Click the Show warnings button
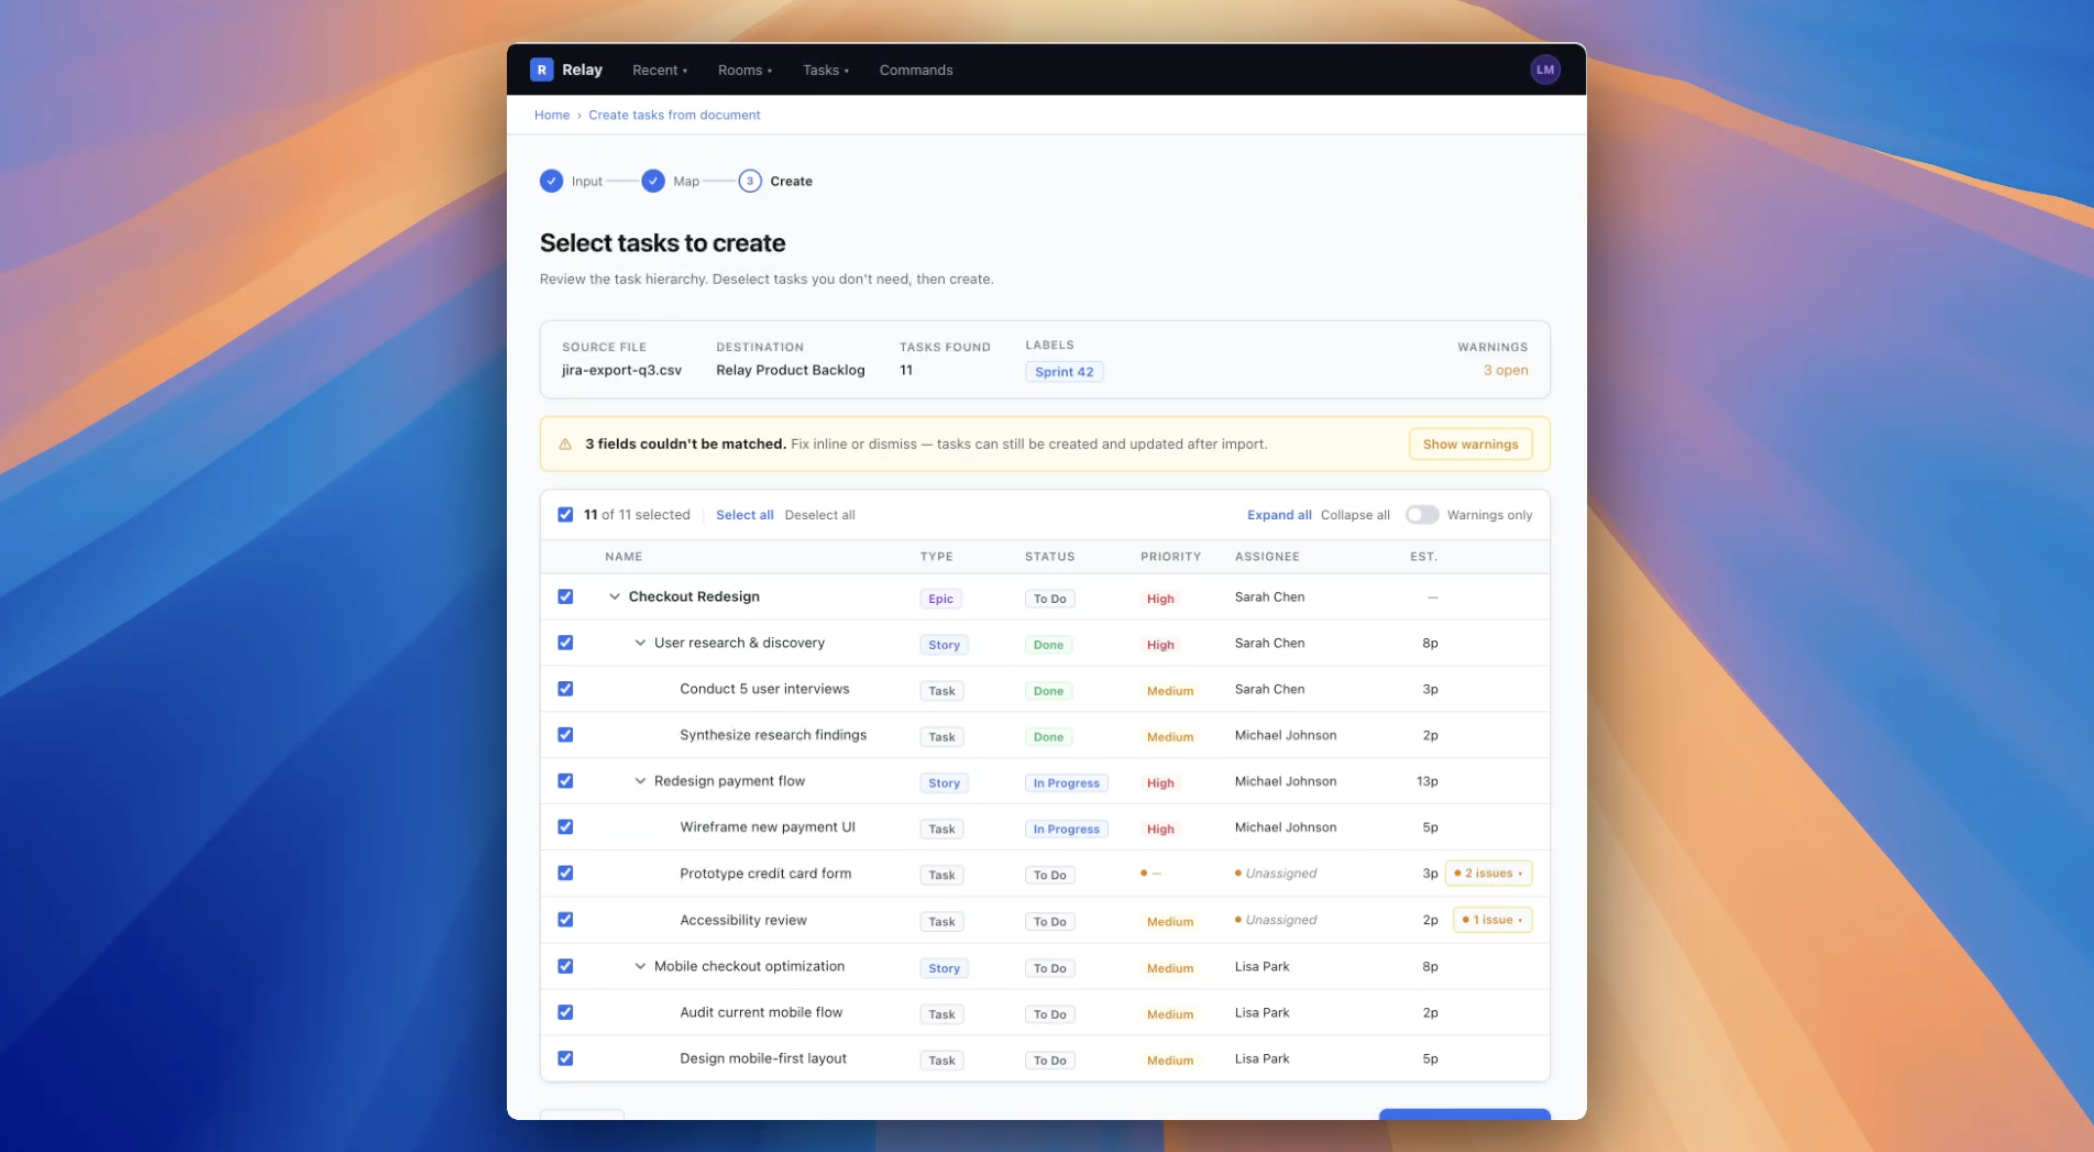 click(1470, 443)
